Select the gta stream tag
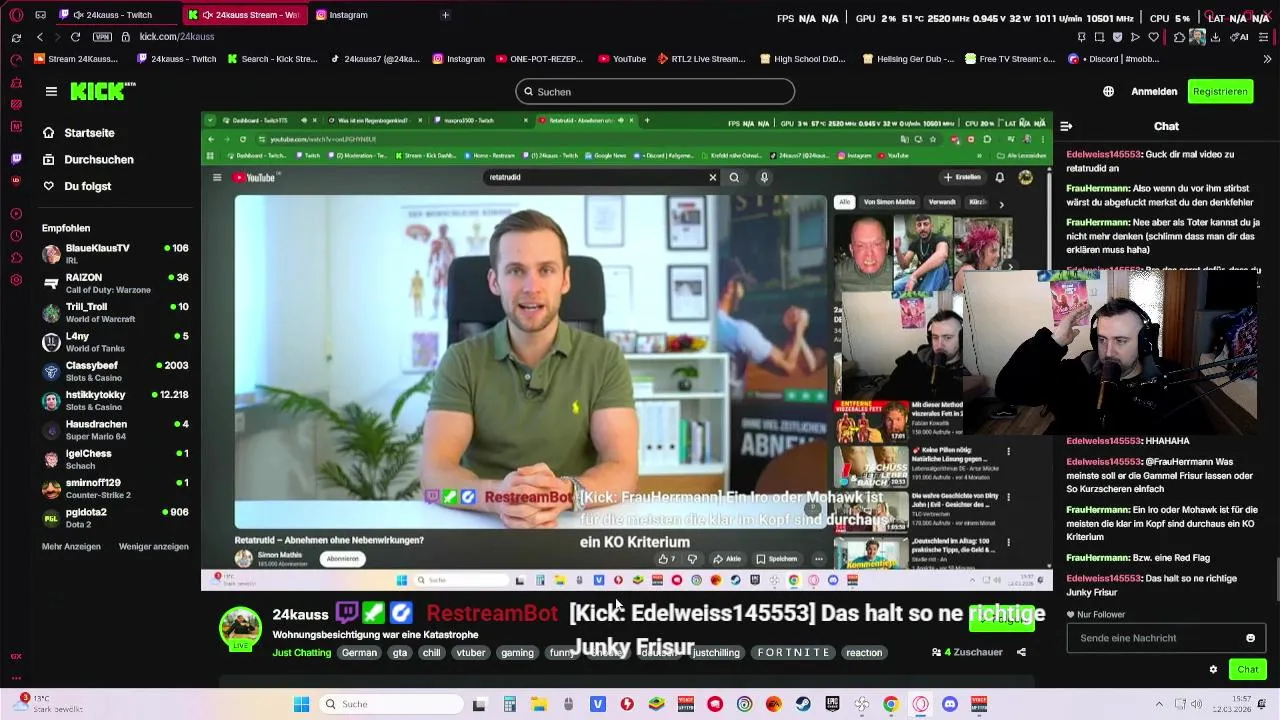The image size is (1280, 720). pos(400,653)
